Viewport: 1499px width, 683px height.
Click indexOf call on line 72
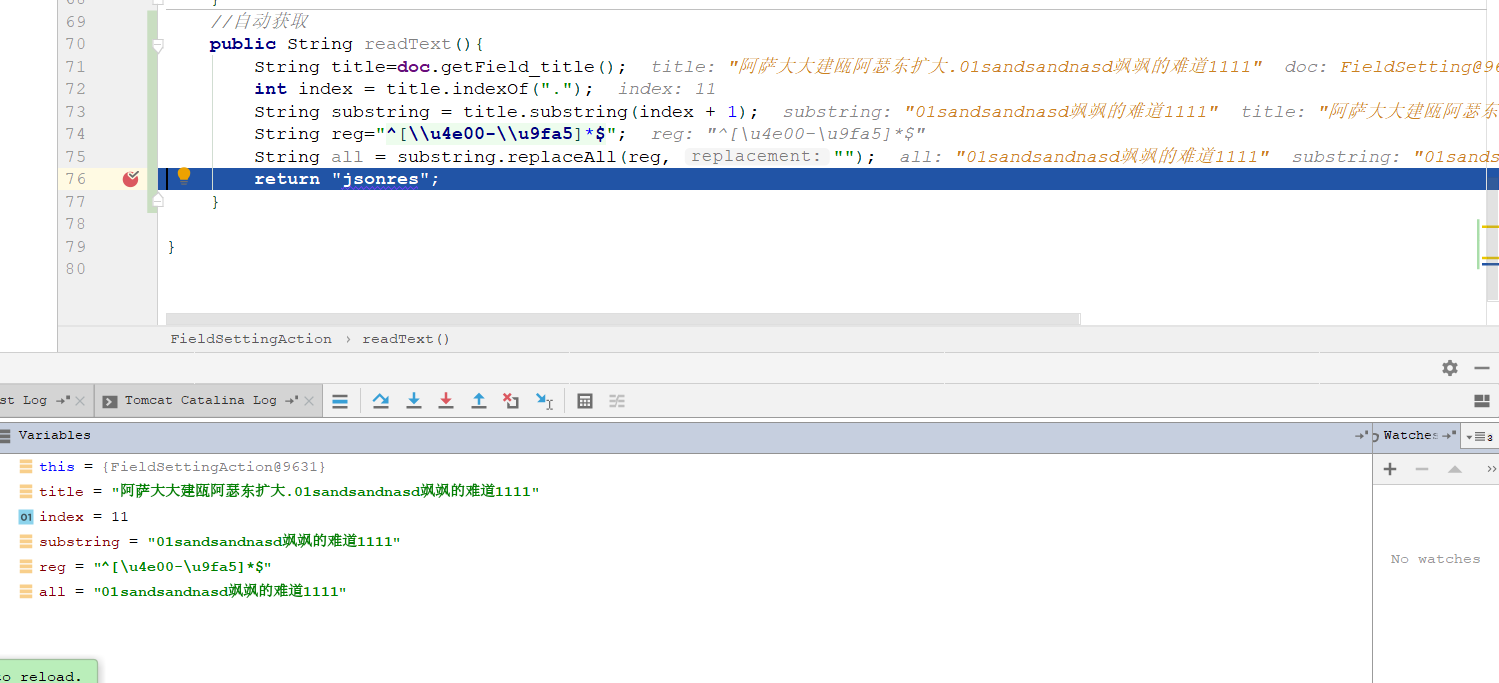497,89
